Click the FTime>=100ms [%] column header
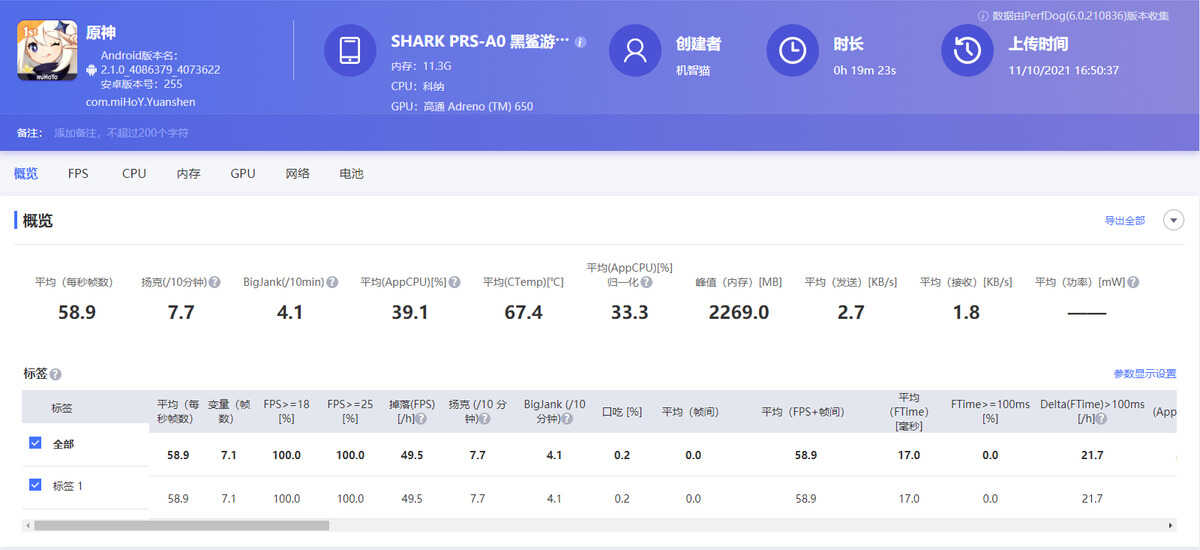Image resolution: width=1200 pixels, height=550 pixels. coord(990,411)
